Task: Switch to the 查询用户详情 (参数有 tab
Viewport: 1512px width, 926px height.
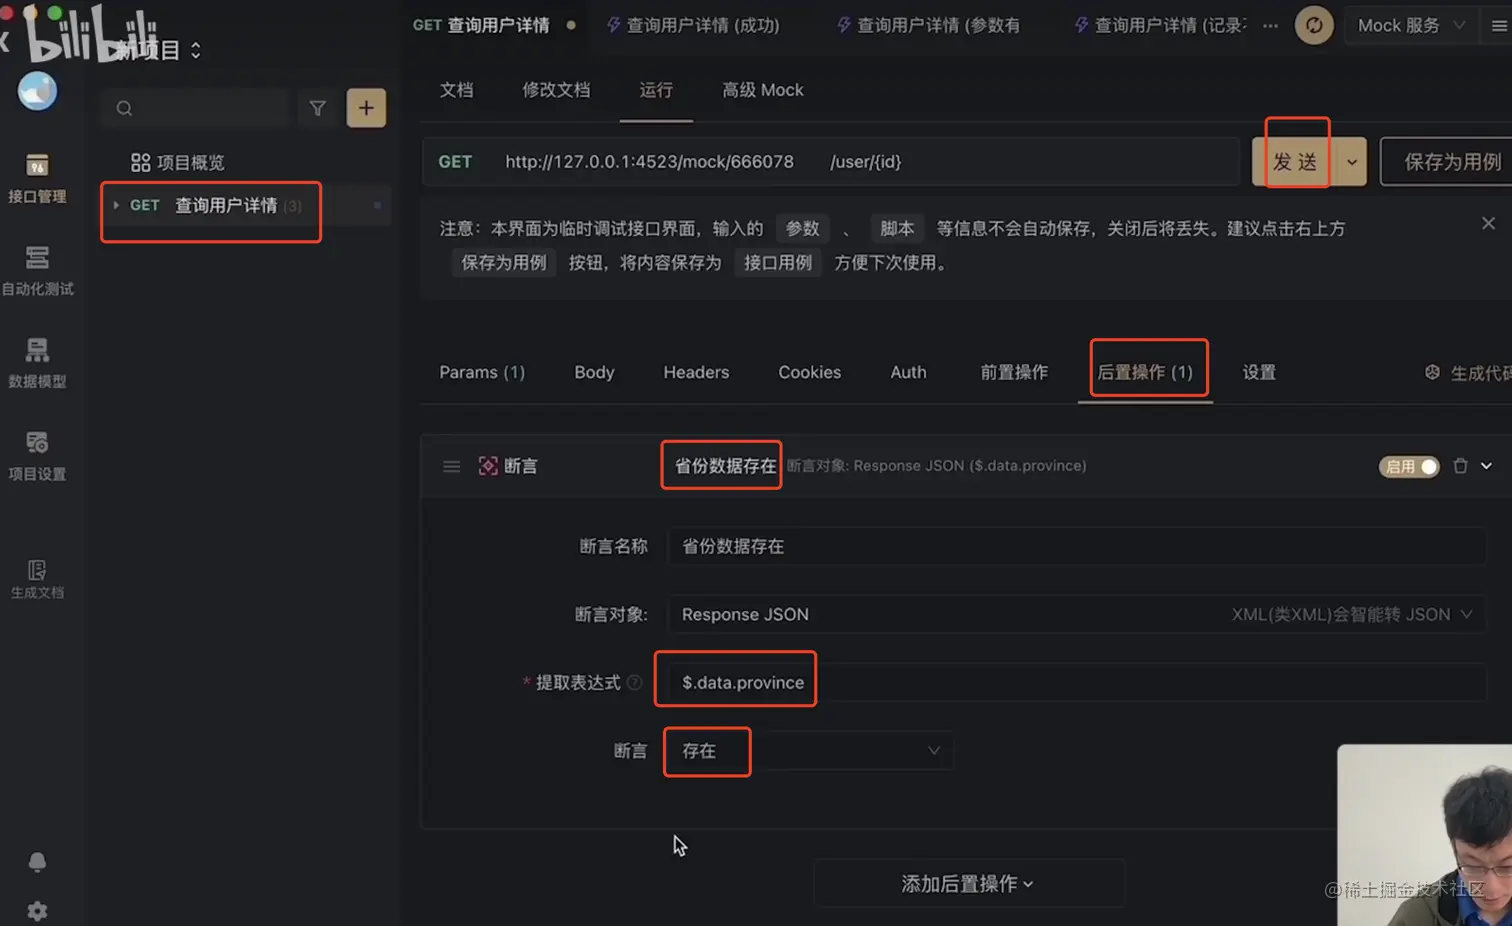Action: (928, 25)
